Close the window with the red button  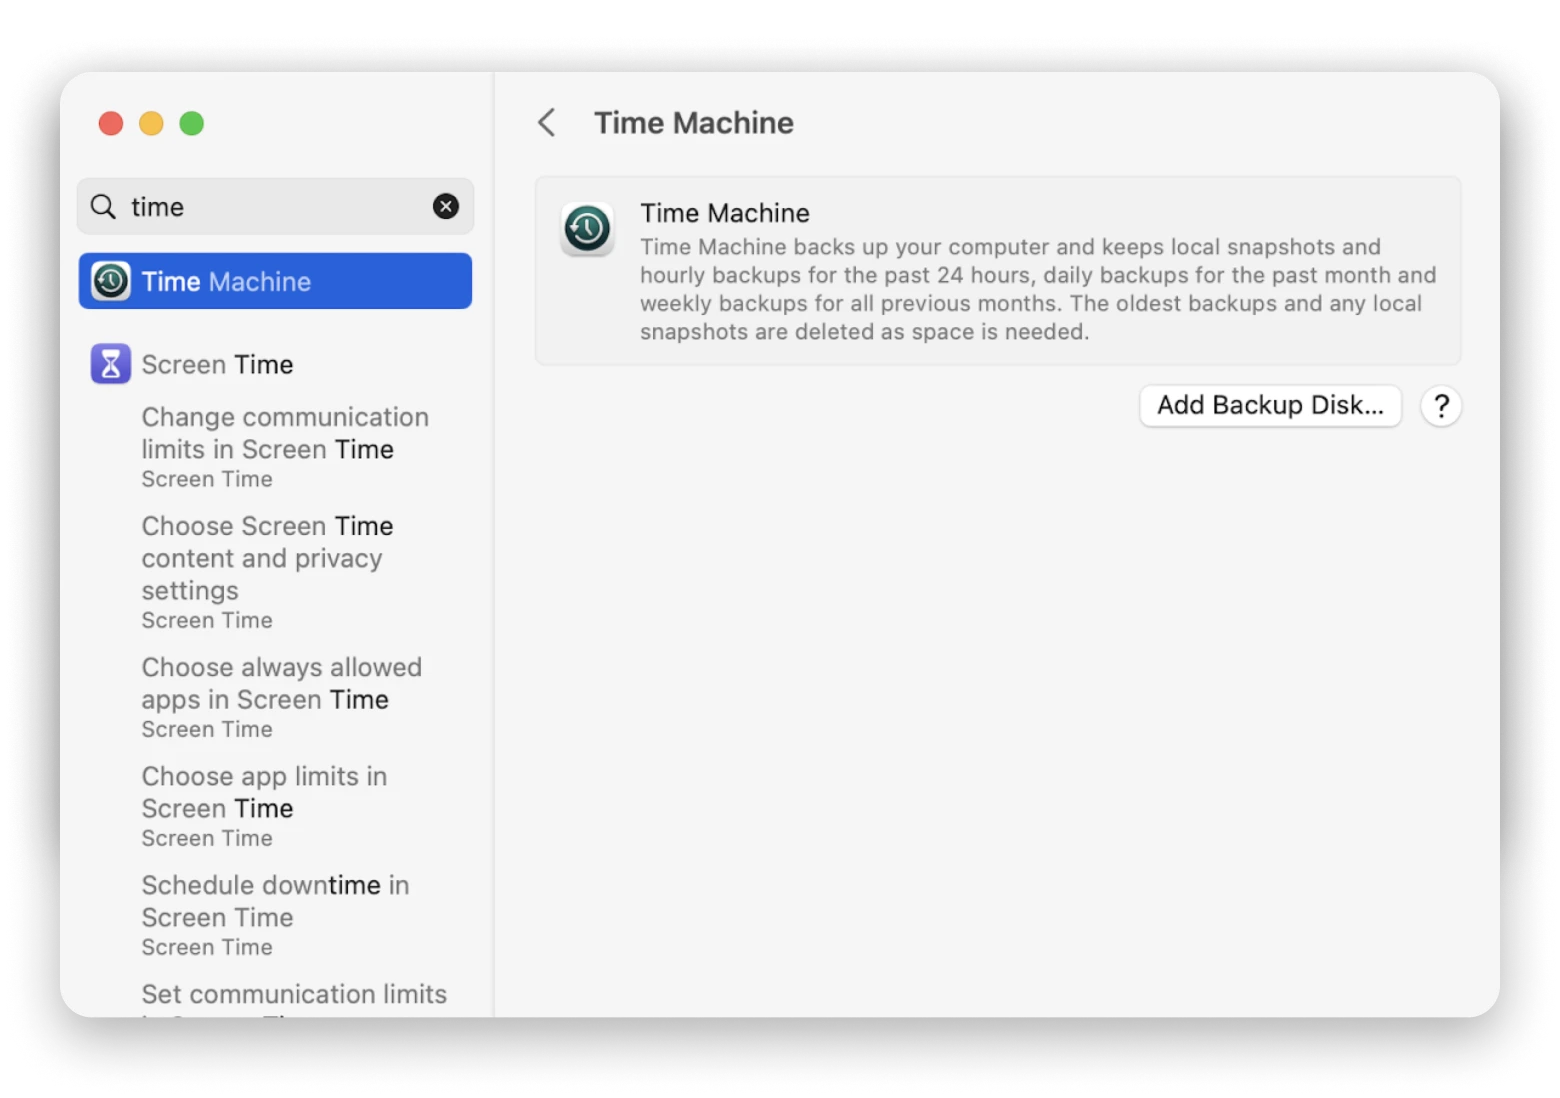(111, 123)
